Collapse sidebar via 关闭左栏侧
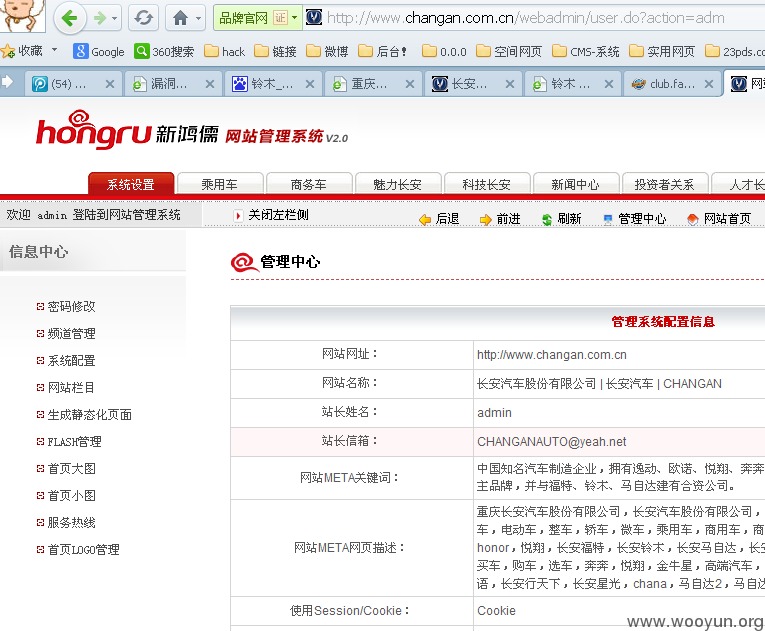 pos(272,215)
